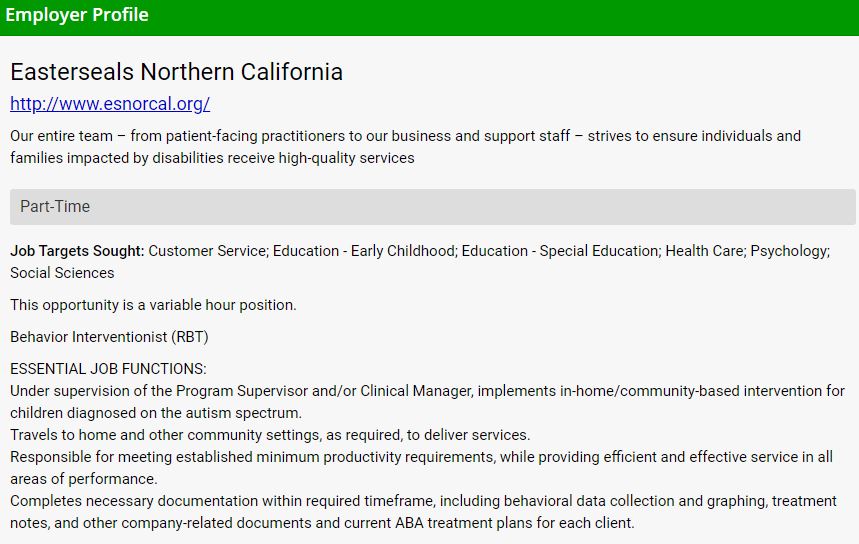Select the Easterseals Northern California heading

point(176,72)
